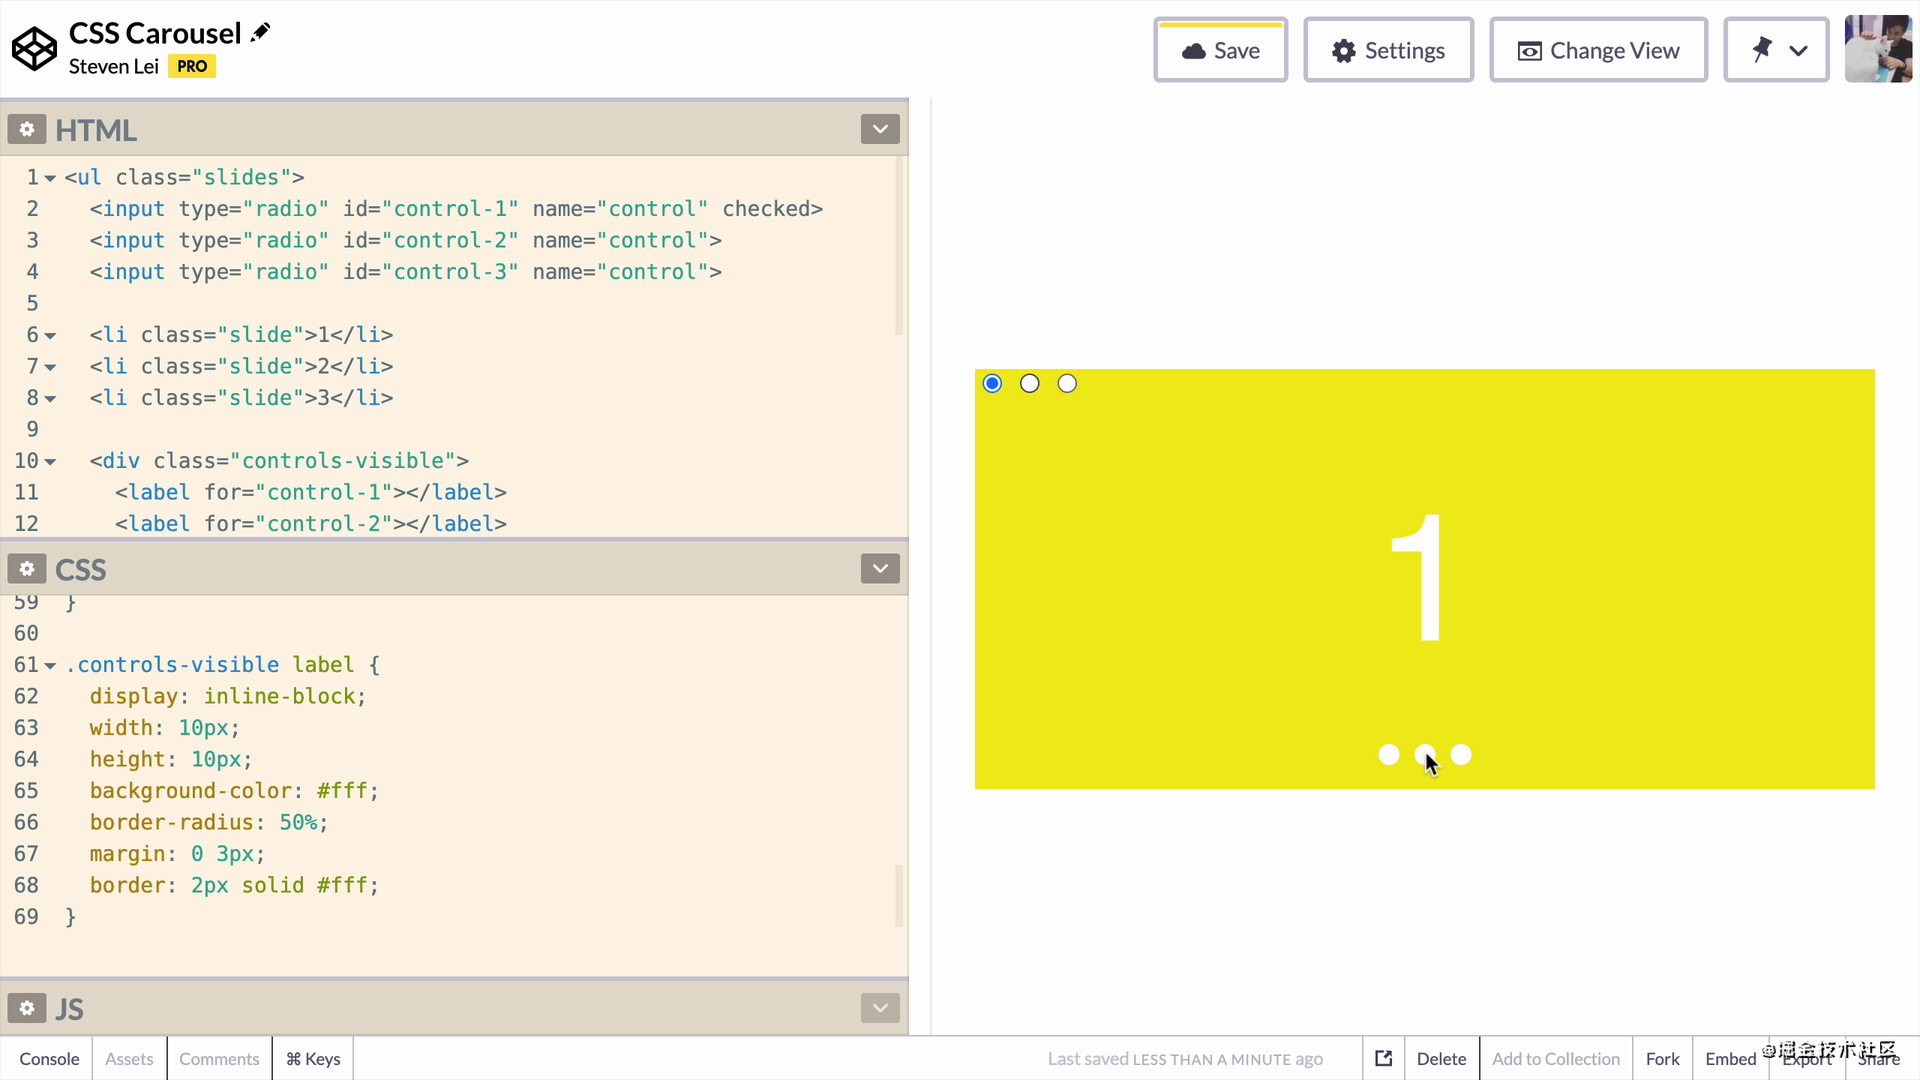Click the Save button

[1221, 50]
